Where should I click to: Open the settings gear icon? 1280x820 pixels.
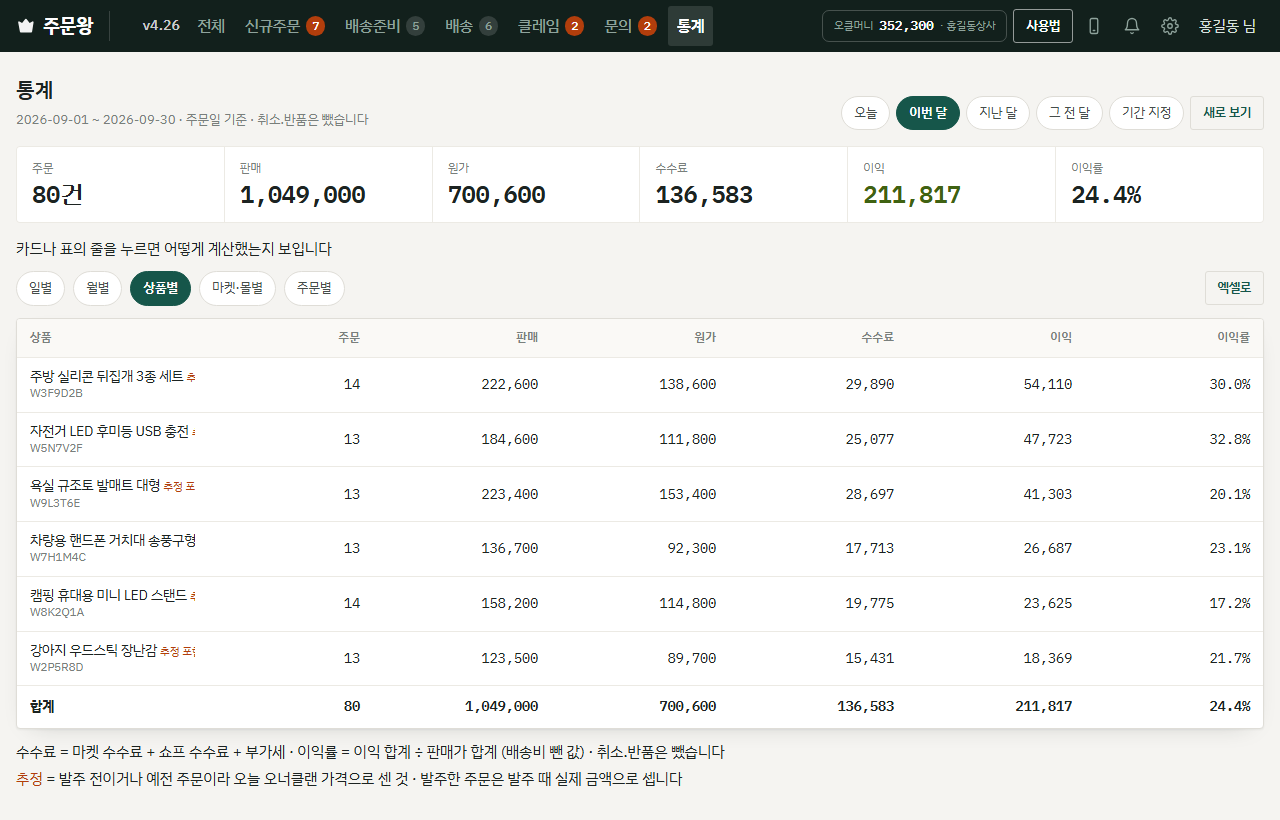coord(1170,26)
